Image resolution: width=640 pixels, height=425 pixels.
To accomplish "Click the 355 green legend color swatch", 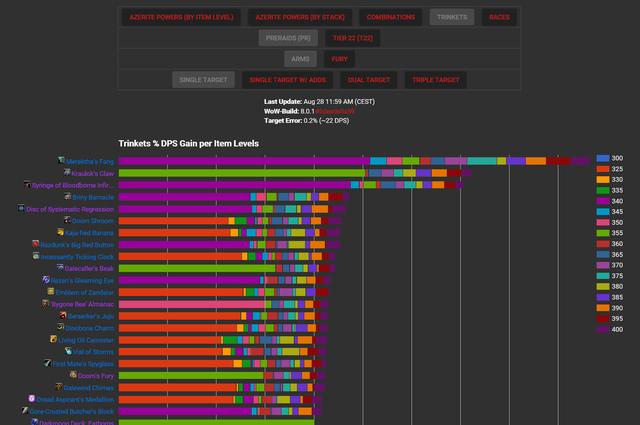I will (603, 233).
